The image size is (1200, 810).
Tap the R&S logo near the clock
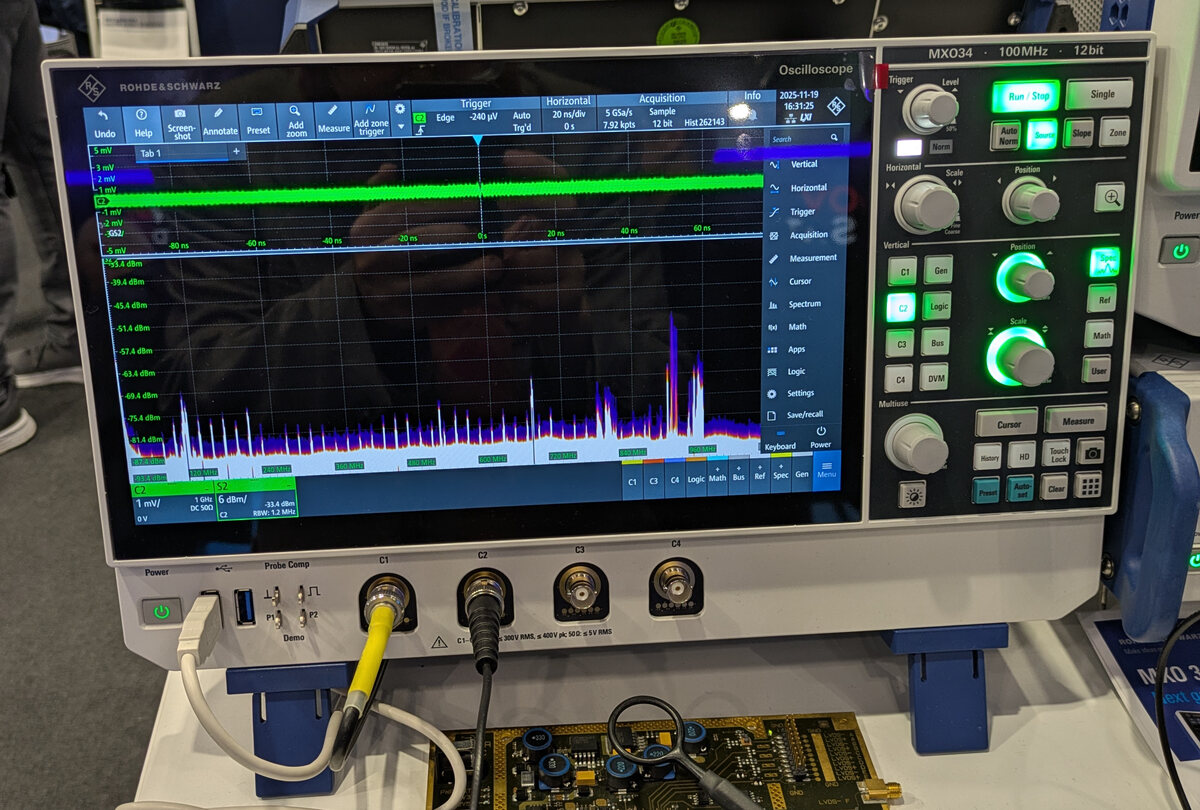coord(835,106)
